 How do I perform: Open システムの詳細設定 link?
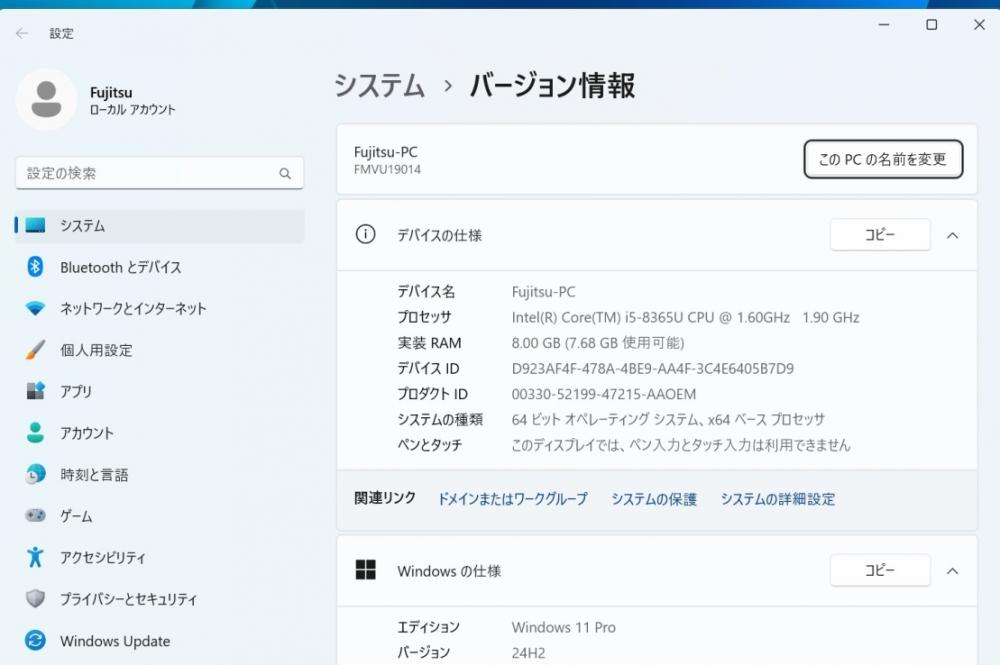(x=777, y=499)
